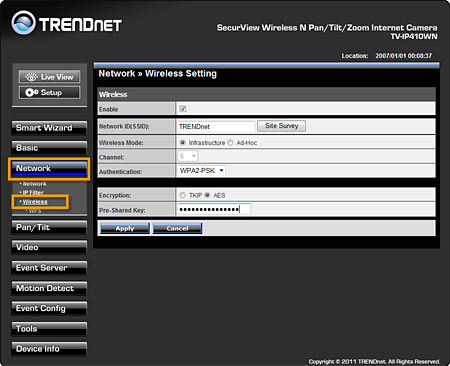
Task: Click the Pre-Shared Key field
Action: tap(214, 209)
